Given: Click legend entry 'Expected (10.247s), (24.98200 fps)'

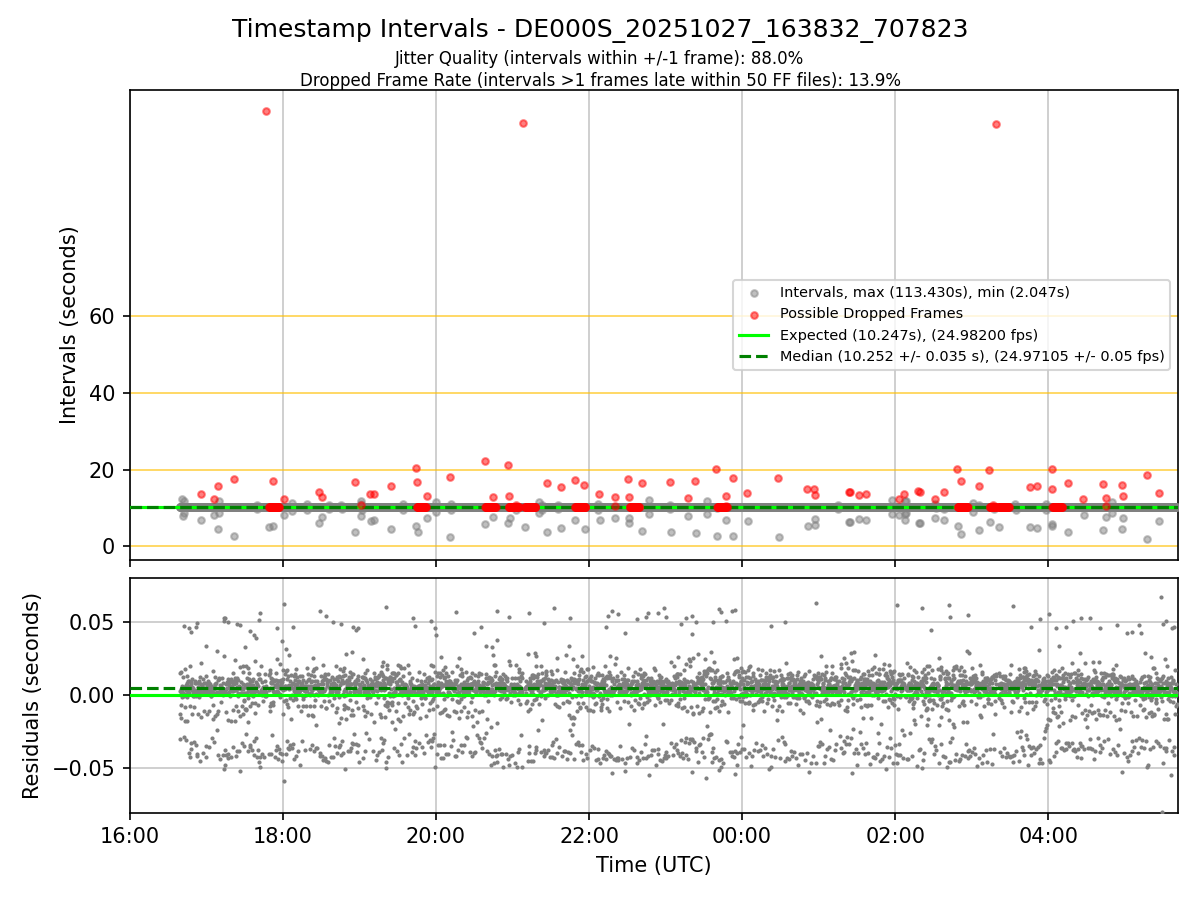Looking at the screenshot, I should click(909, 335).
